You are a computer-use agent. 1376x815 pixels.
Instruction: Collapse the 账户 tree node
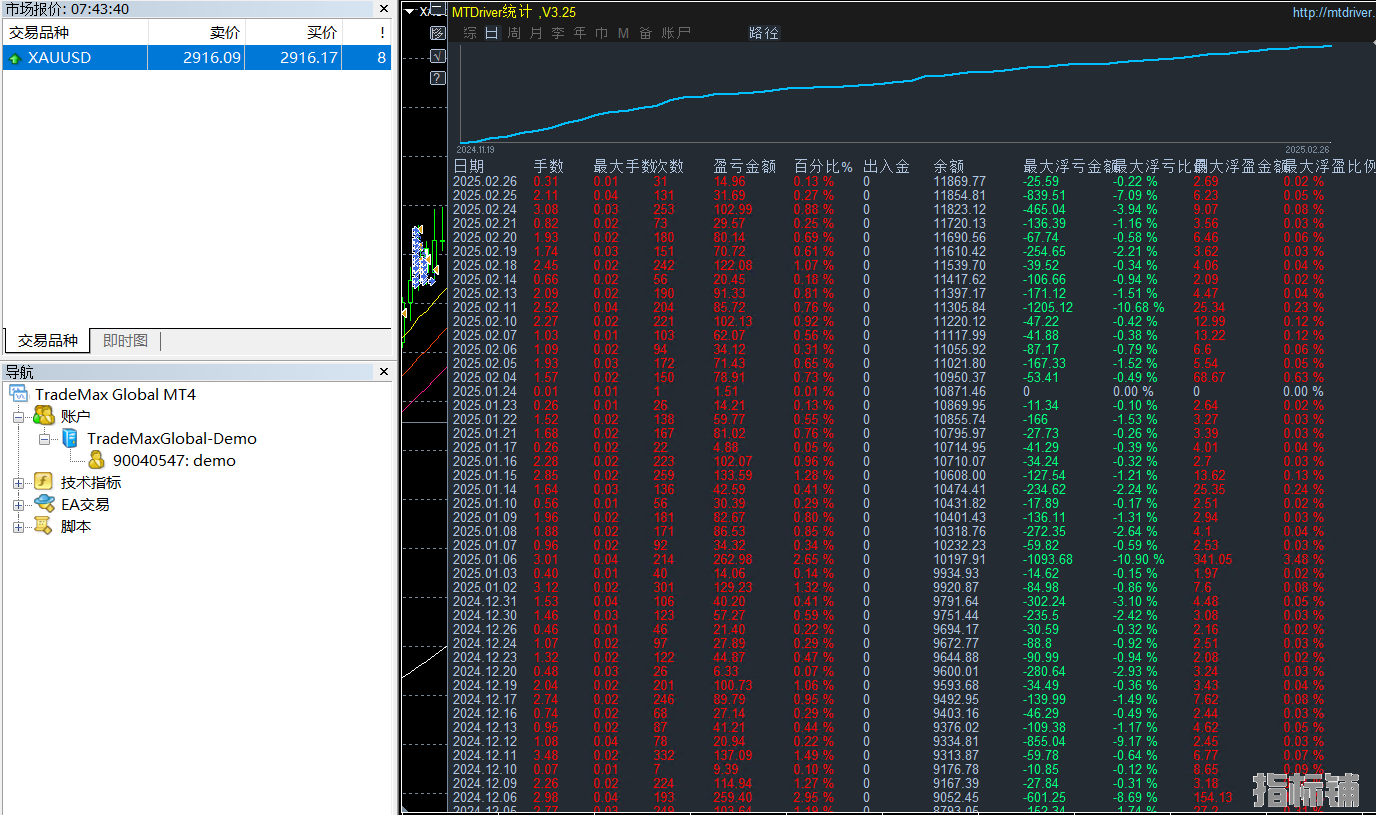tap(18, 417)
